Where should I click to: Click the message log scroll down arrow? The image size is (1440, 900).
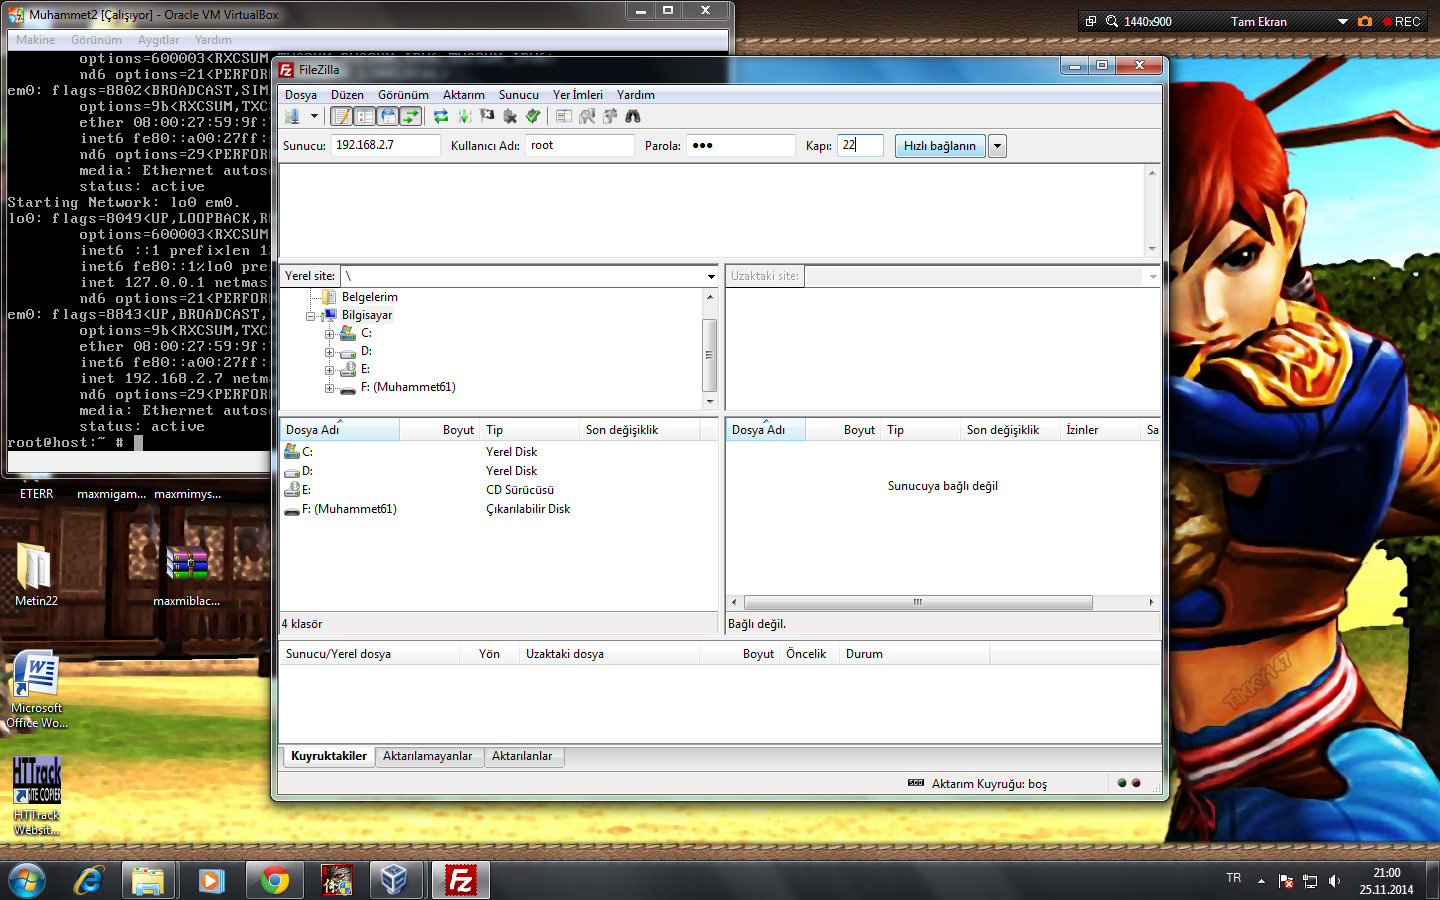[x=1152, y=249]
